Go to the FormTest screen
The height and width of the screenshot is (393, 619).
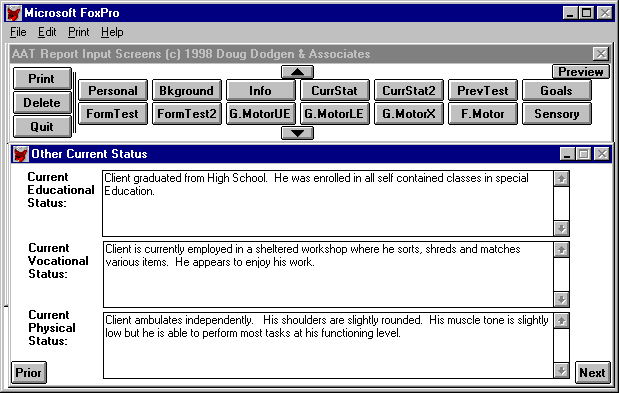[x=113, y=114]
